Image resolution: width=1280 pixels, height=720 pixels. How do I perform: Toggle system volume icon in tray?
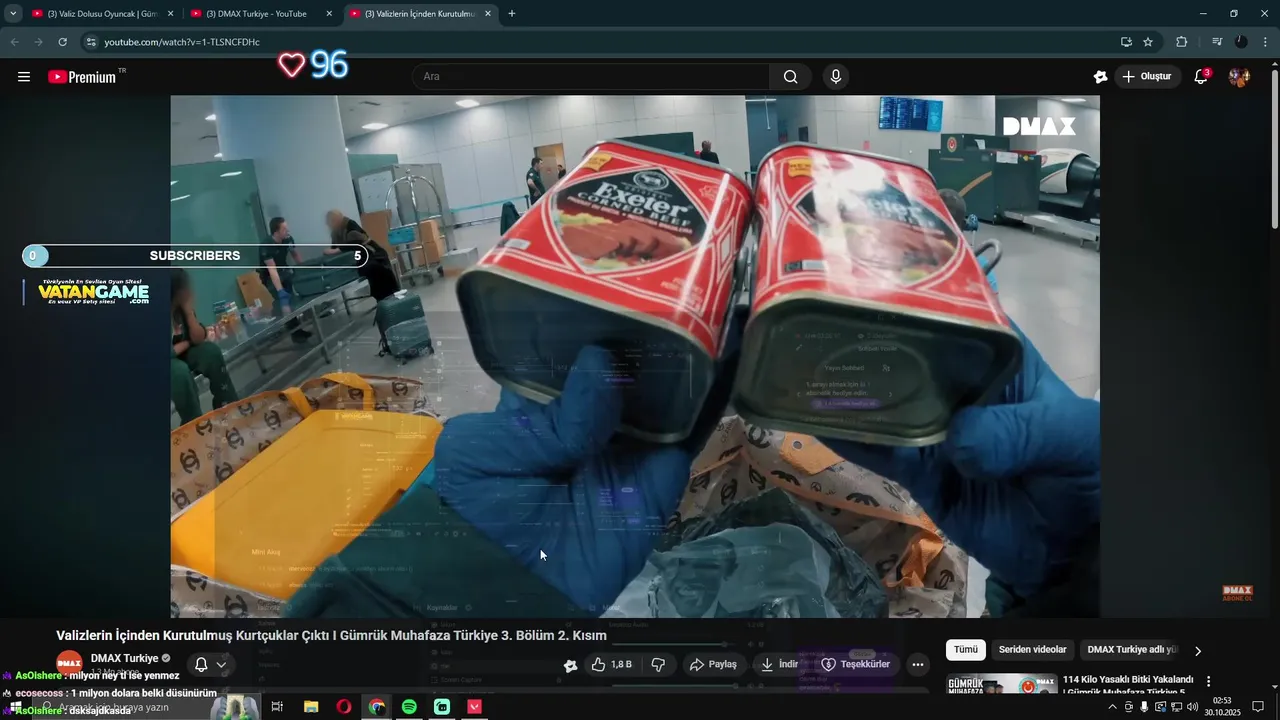1192,707
